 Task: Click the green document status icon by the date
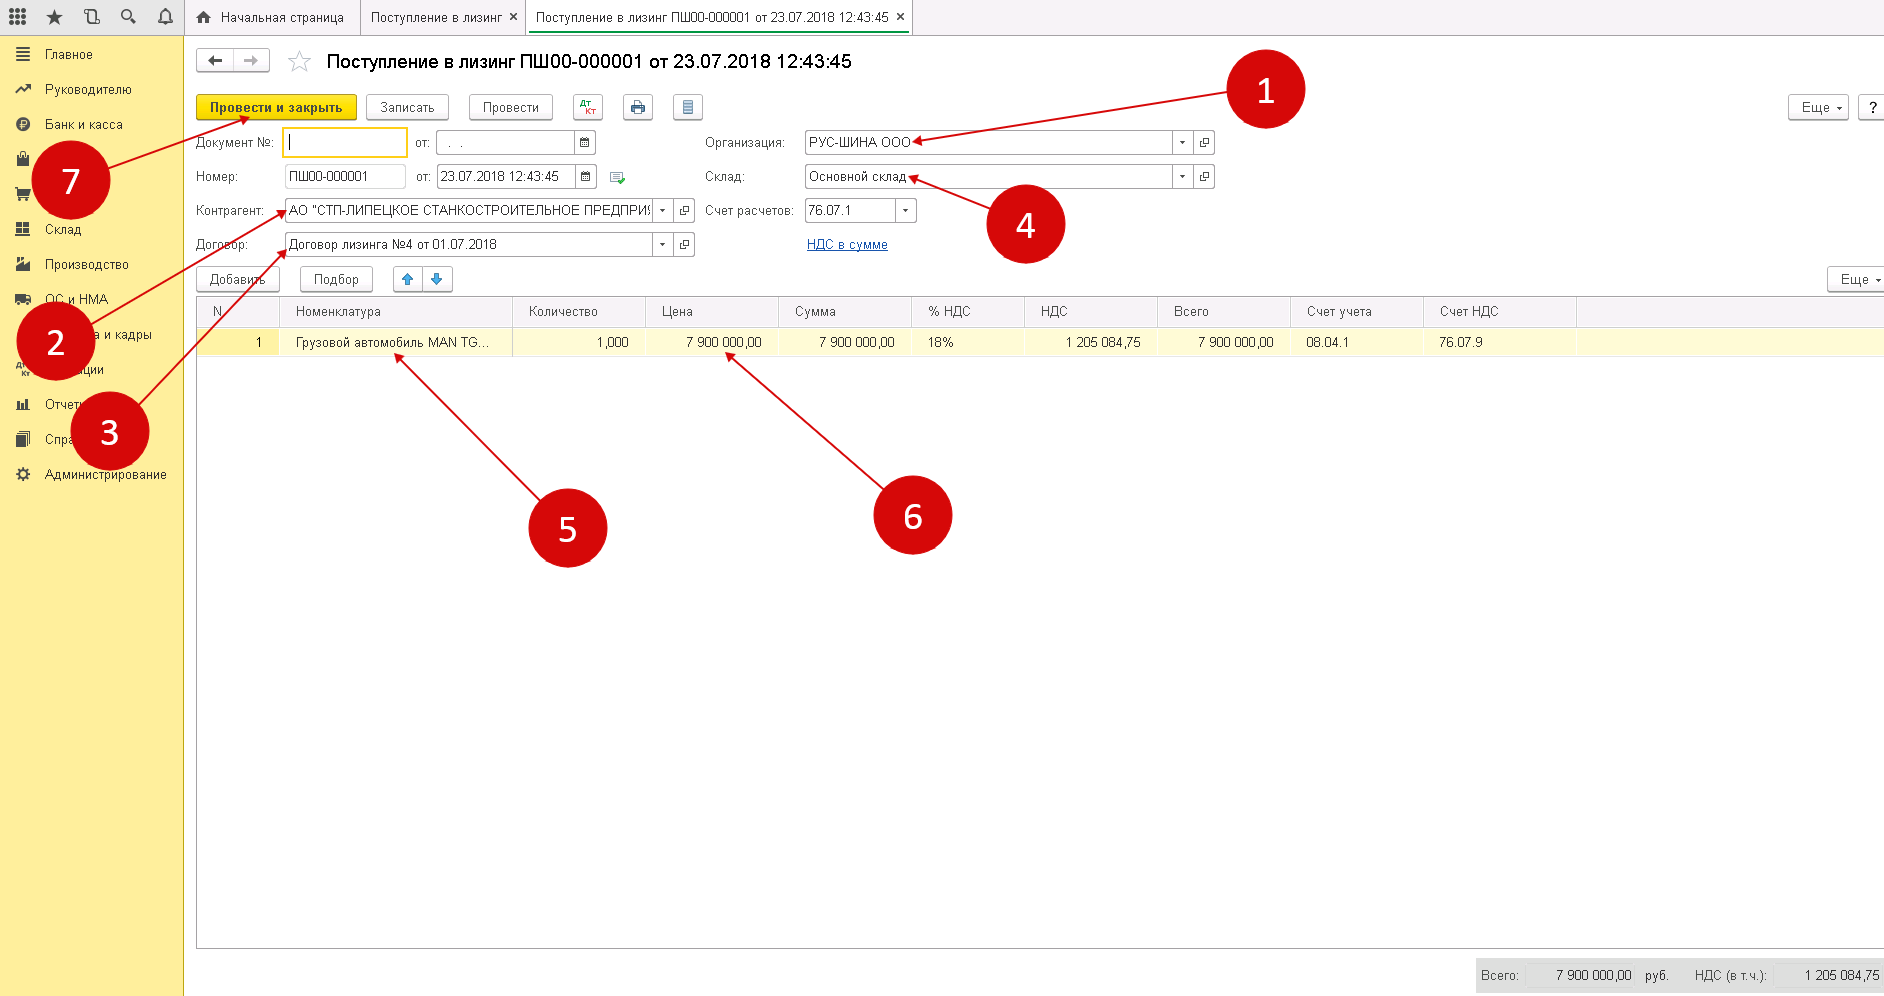617,178
